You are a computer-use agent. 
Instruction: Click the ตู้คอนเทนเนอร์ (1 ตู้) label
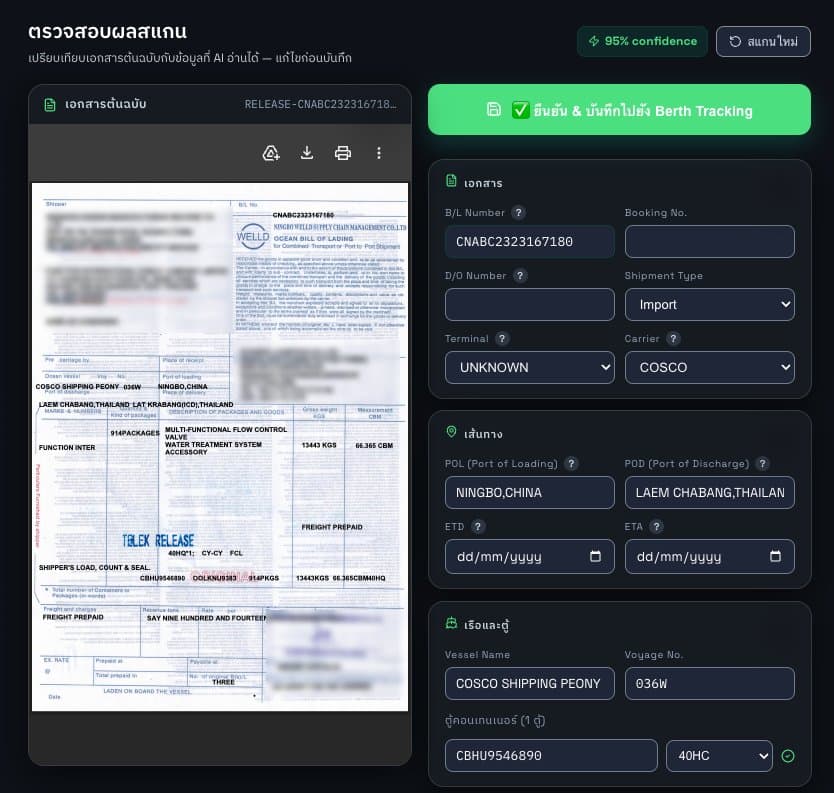point(495,721)
